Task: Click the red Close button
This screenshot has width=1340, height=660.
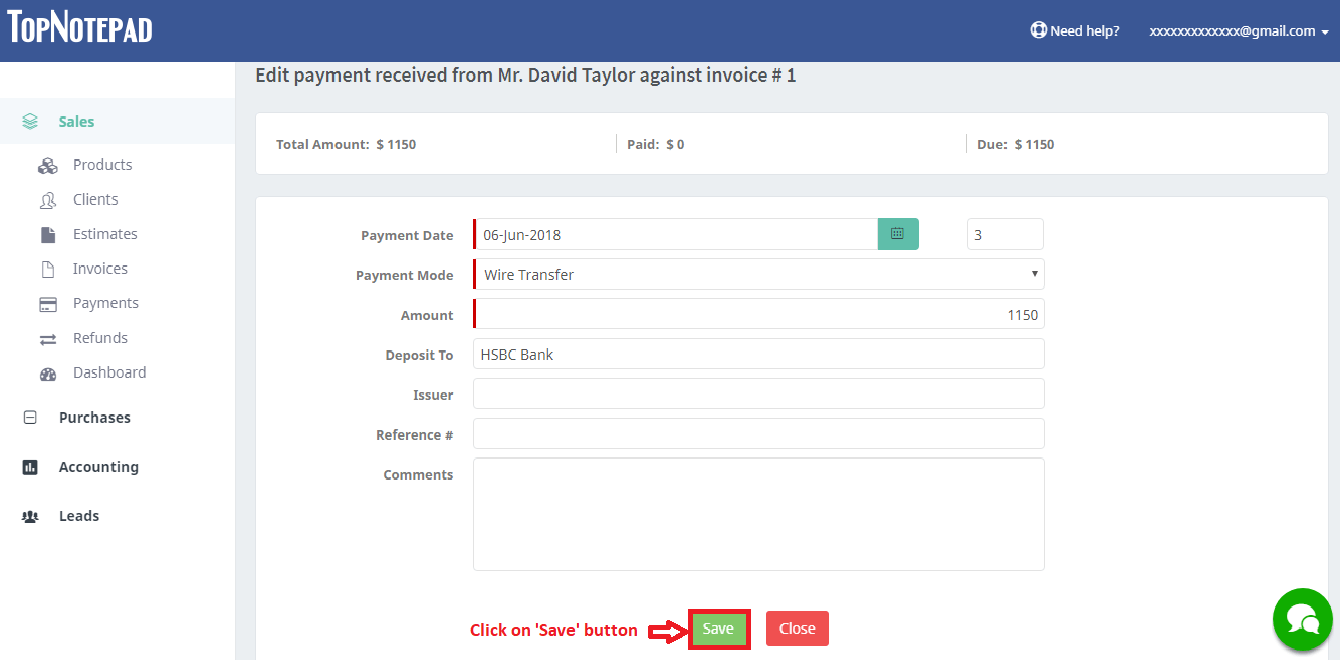Action: [797, 629]
